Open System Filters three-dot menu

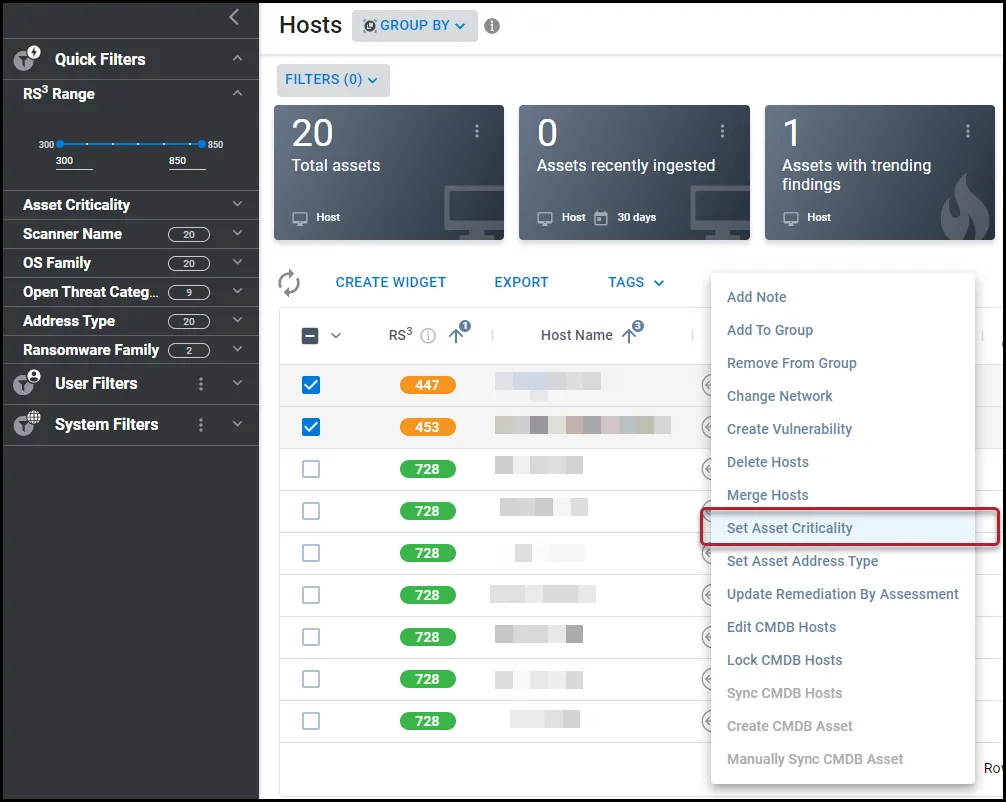click(201, 425)
